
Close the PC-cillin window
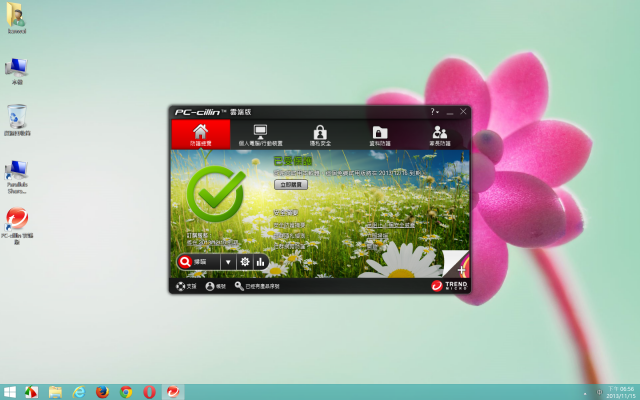463,111
